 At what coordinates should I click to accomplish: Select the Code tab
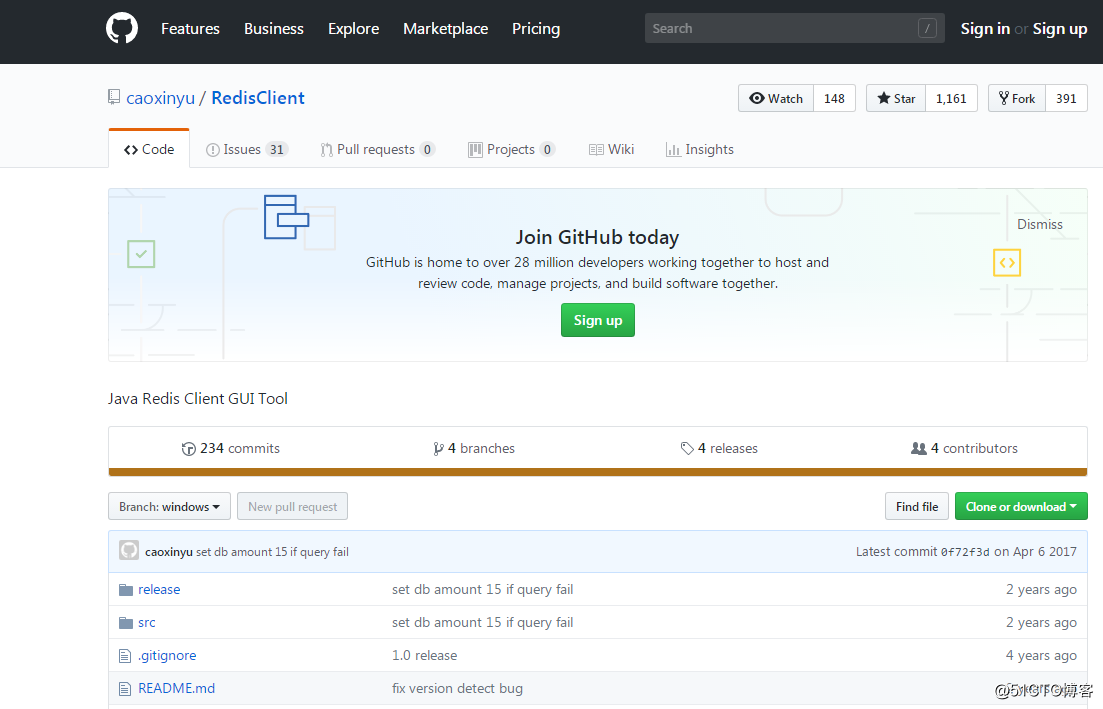(x=149, y=149)
